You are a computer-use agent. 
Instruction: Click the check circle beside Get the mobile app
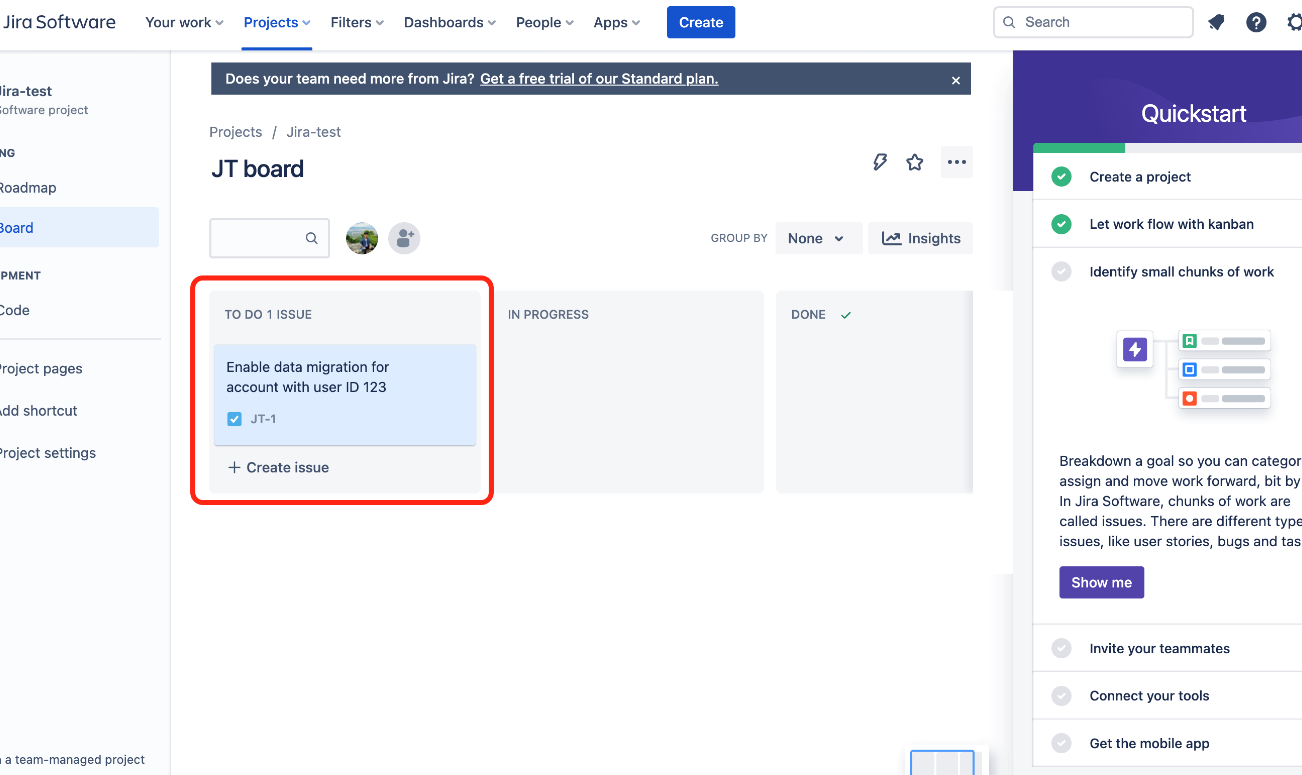pos(1062,743)
